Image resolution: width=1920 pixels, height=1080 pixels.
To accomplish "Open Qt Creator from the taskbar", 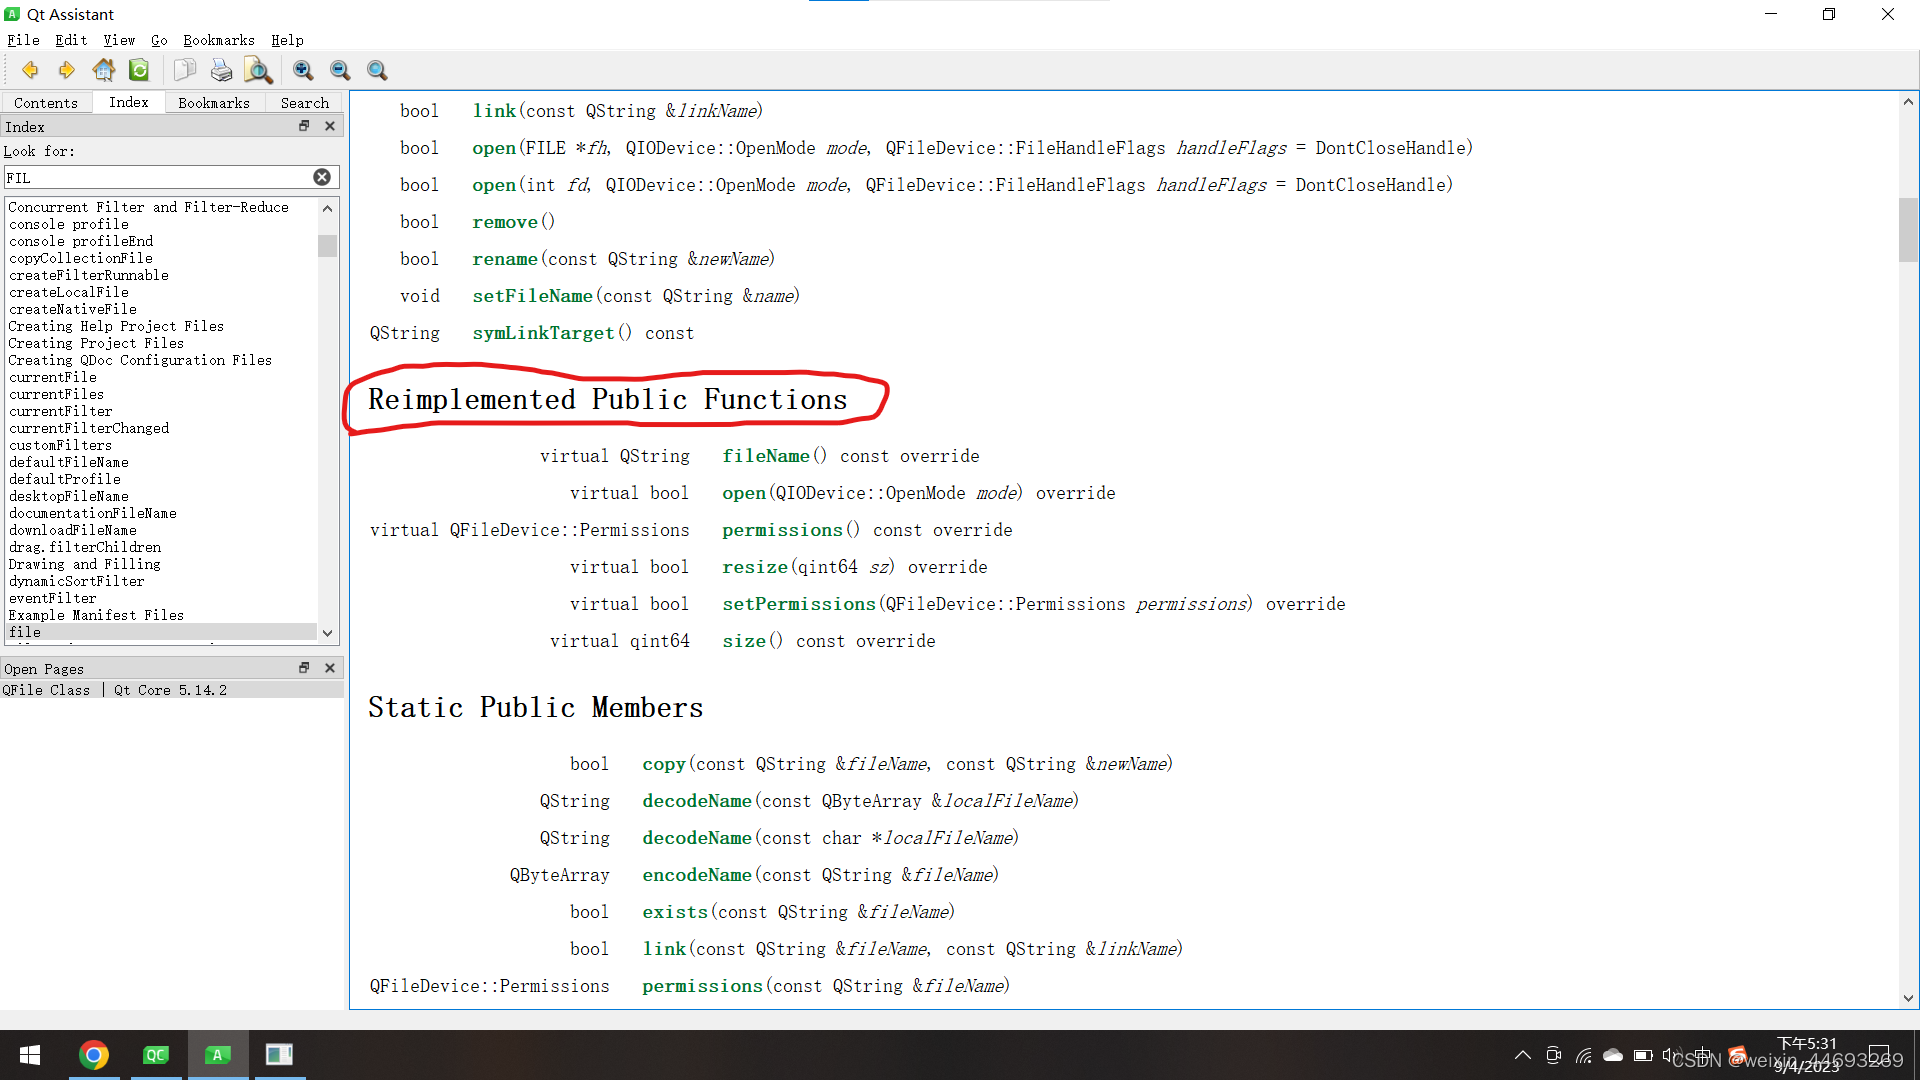I will 156,1055.
